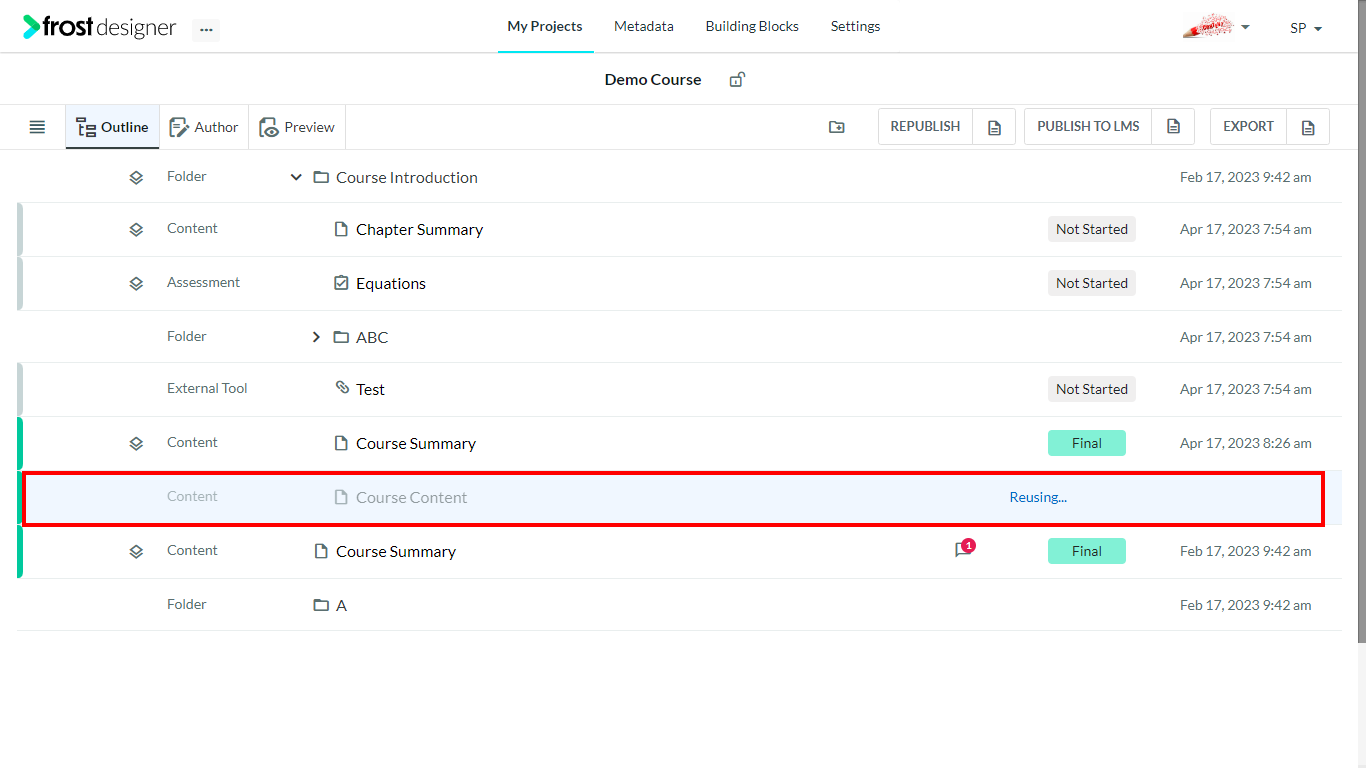Click layers icon on Equations row

136,283
